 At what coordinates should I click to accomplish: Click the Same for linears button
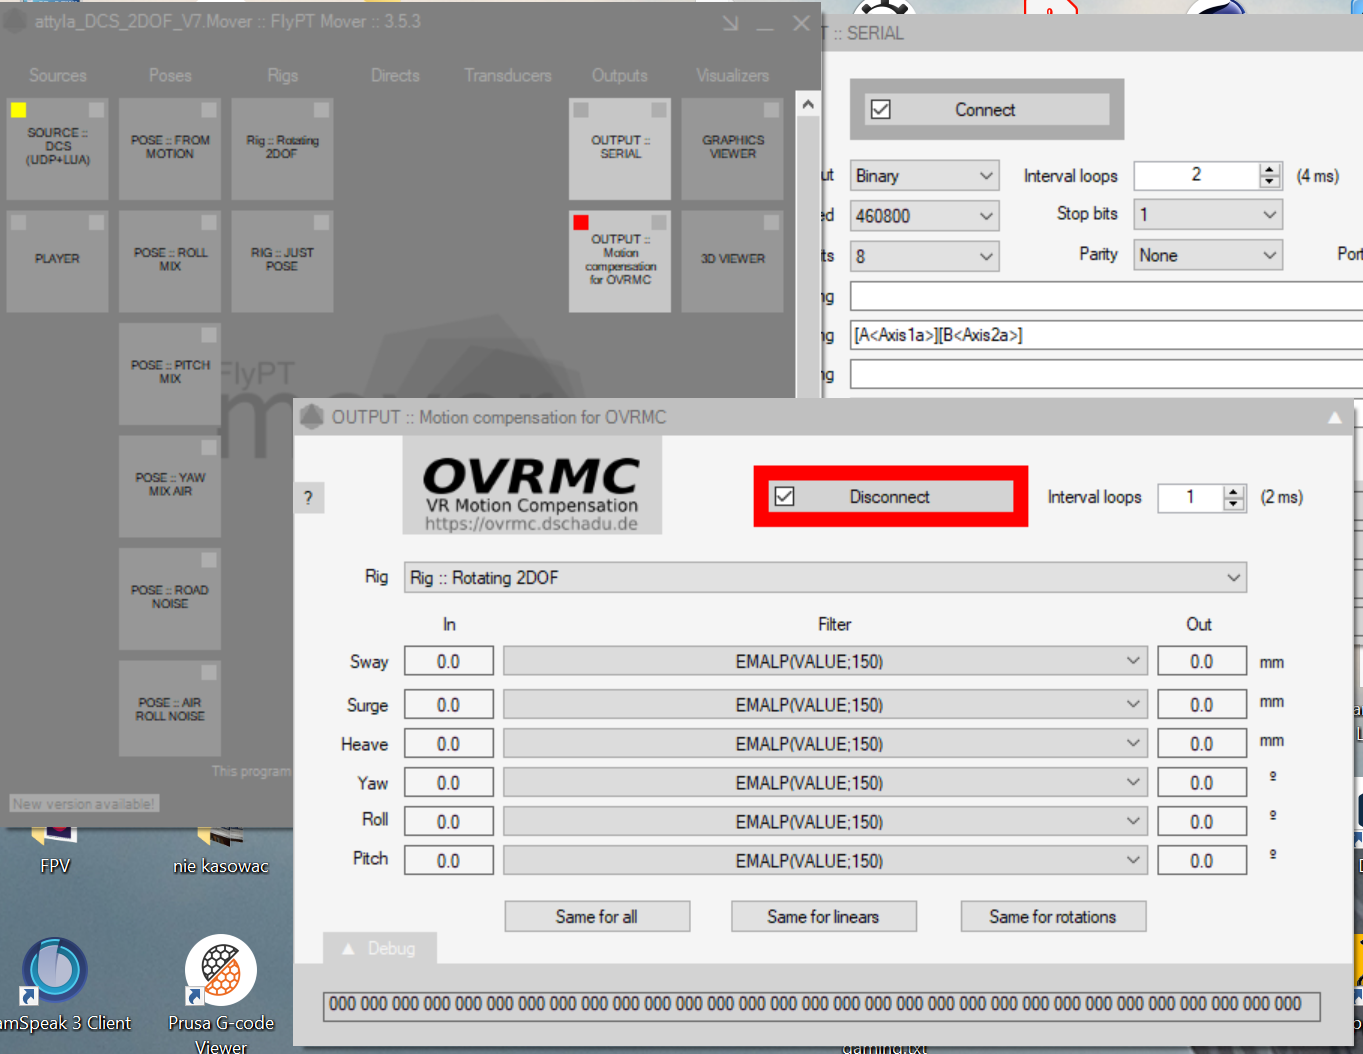point(823,916)
